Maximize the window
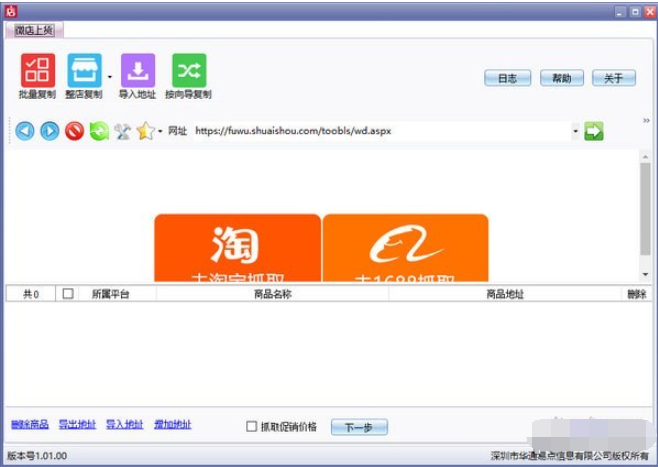 click(635, 12)
